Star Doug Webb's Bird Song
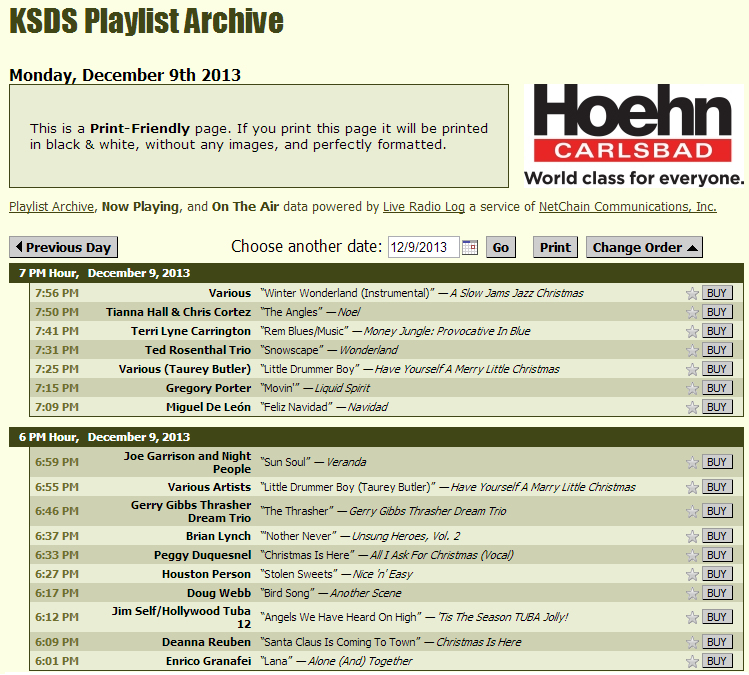The width and height of the screenshot is (749, 675). tap(692, 593)
